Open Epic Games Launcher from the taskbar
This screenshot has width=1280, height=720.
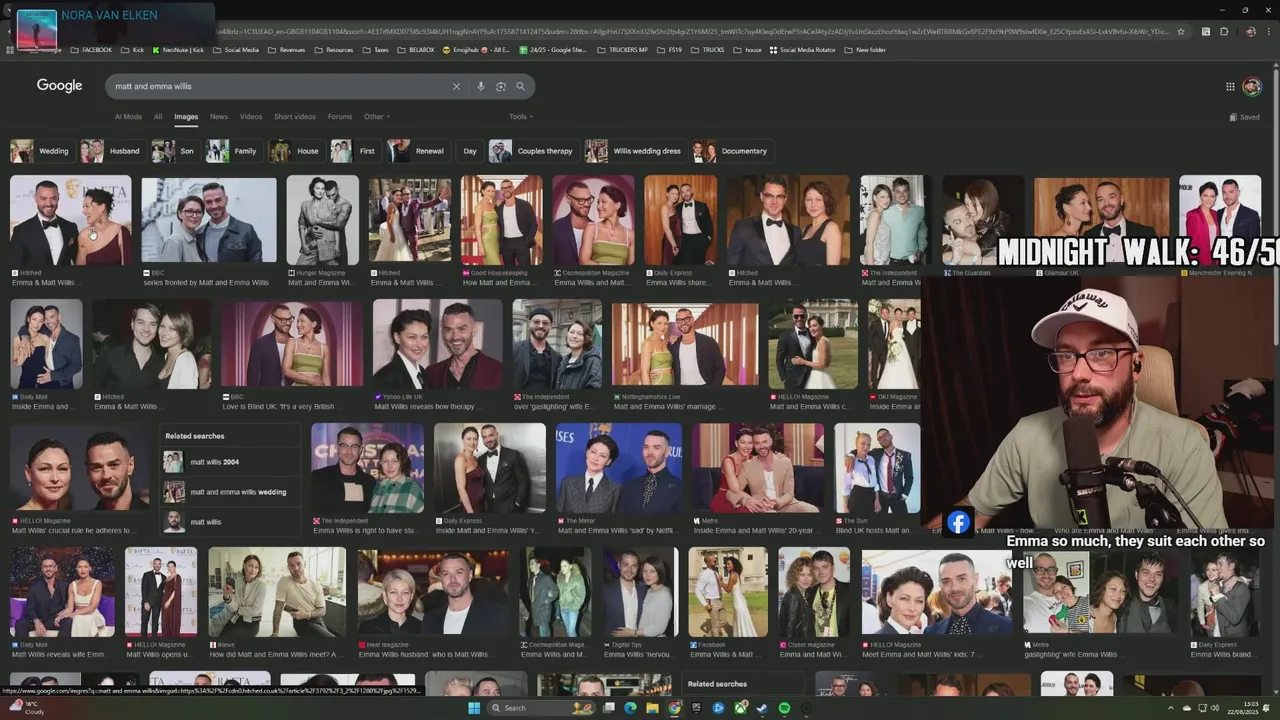(x=696, y=708)
